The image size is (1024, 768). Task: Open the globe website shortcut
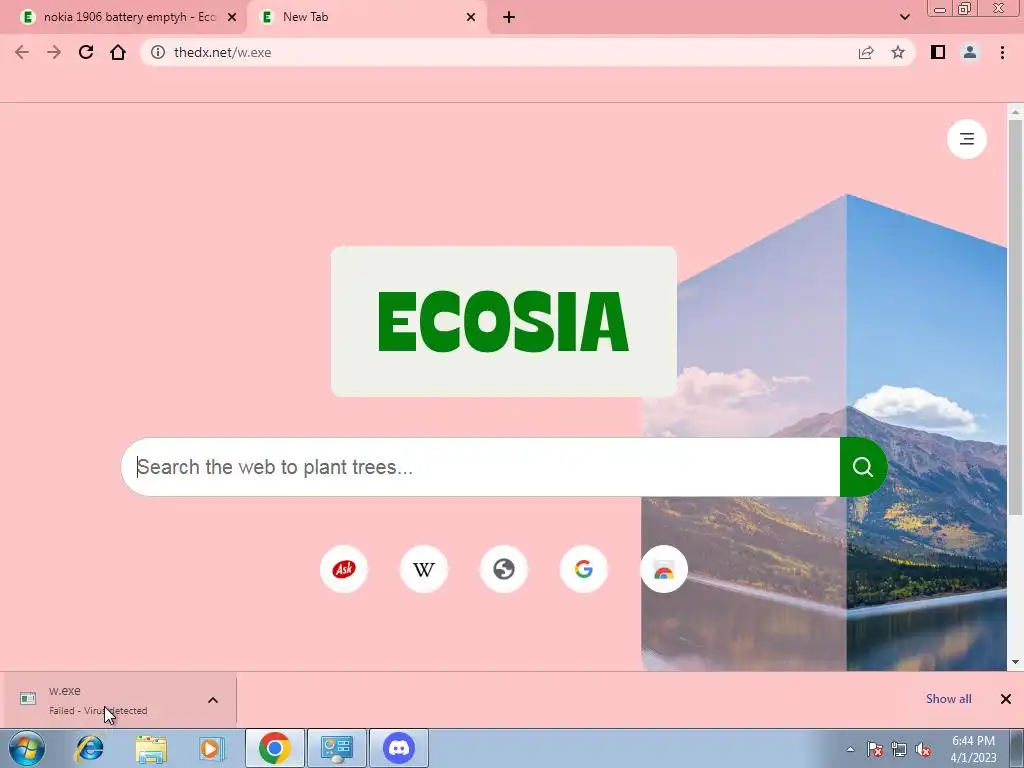tap(504, 569)
